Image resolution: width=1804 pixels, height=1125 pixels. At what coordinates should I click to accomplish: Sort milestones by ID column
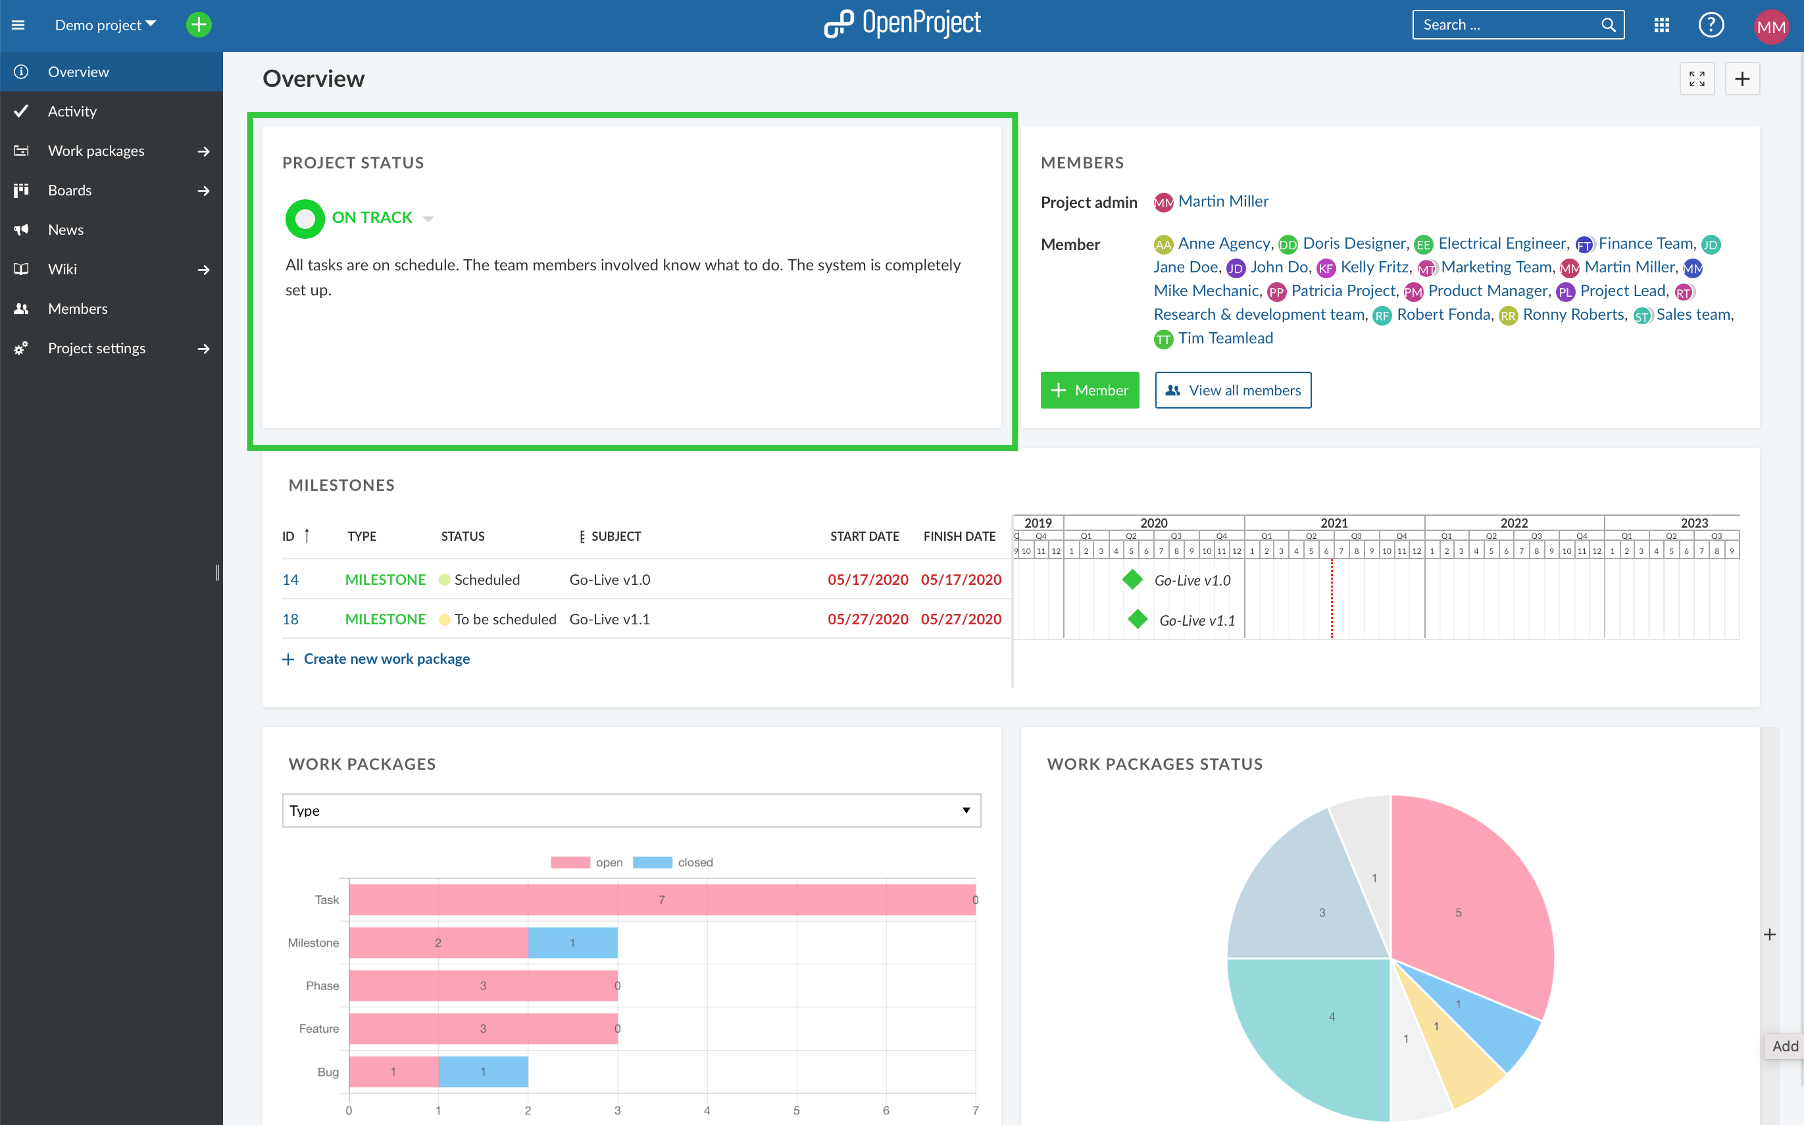coord(288,537)
